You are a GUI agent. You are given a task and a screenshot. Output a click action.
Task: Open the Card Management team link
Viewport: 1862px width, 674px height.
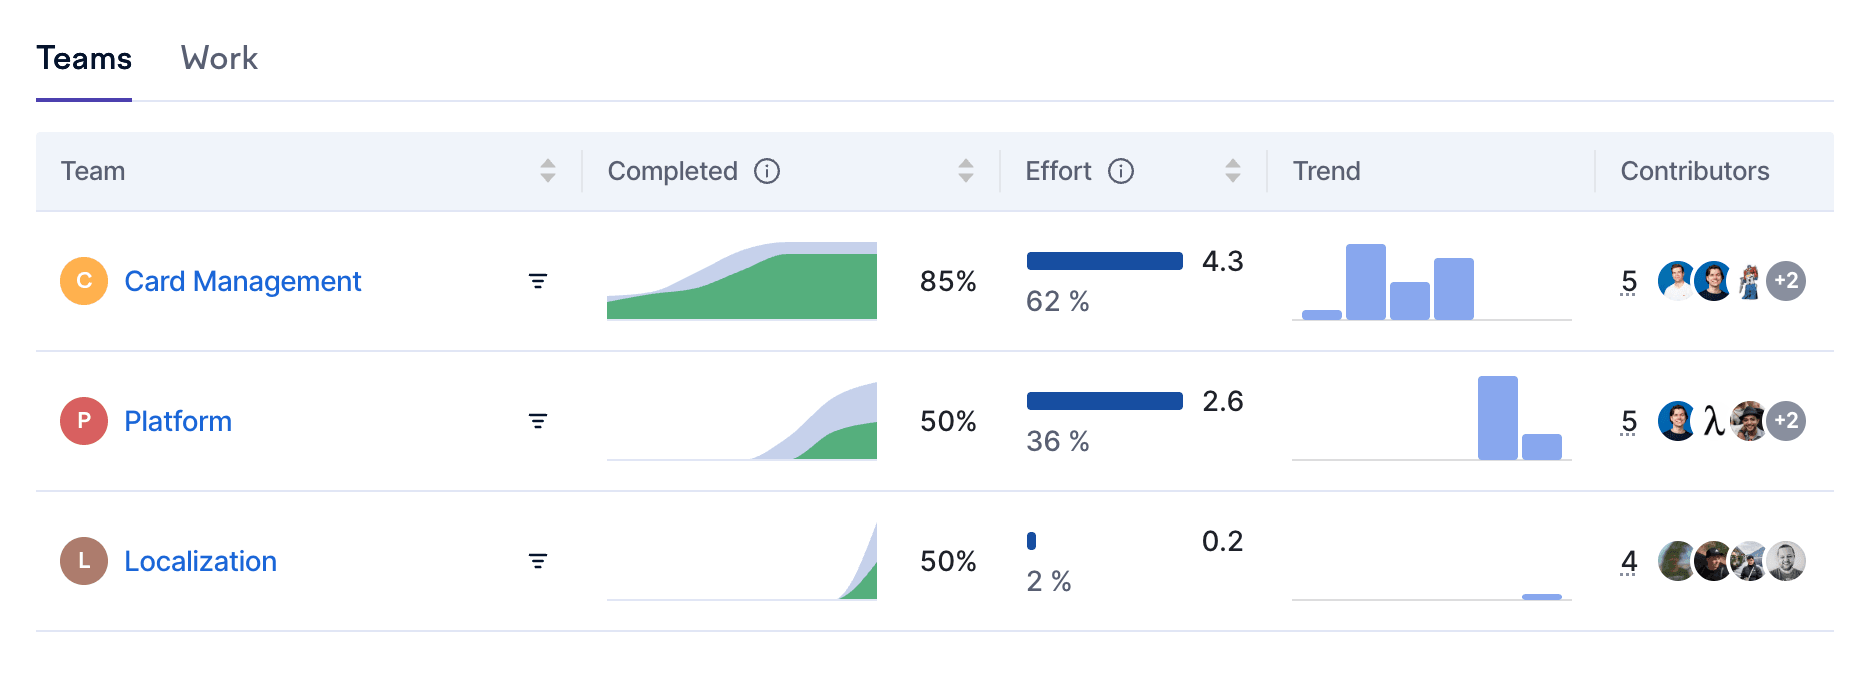click(x=242, y=281)
